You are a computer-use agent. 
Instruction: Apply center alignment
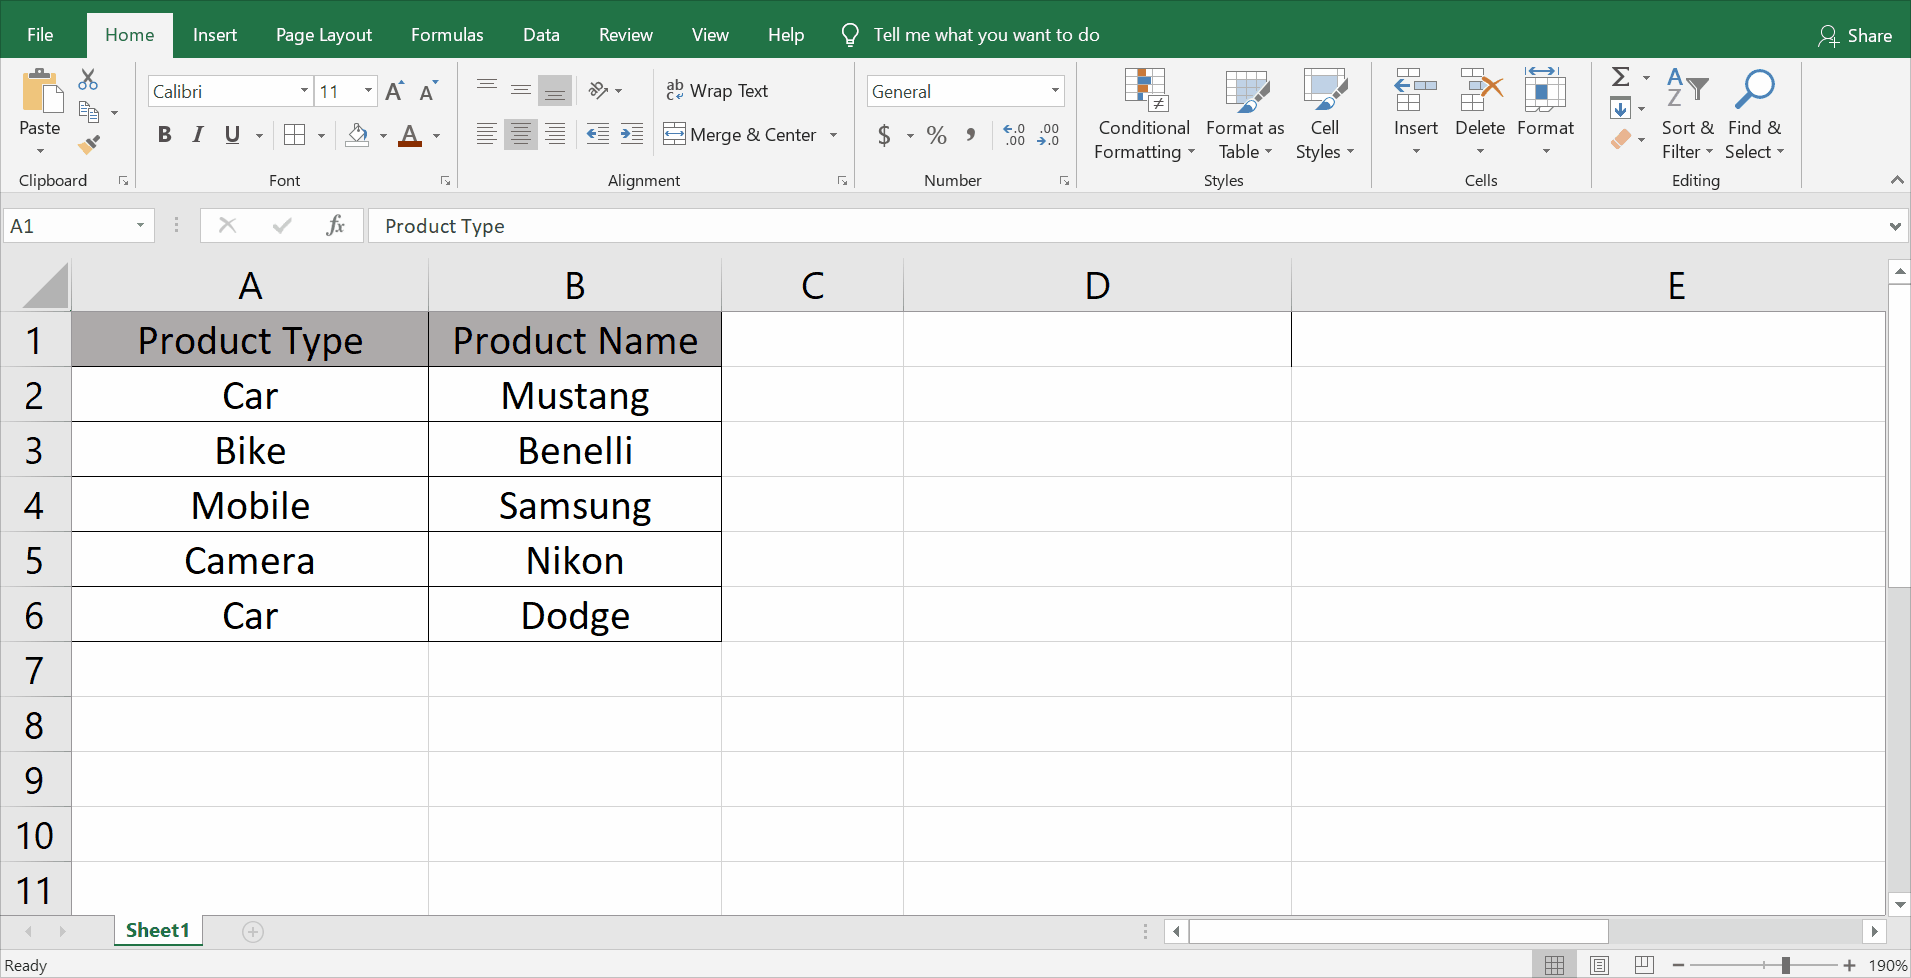(520, 134)
